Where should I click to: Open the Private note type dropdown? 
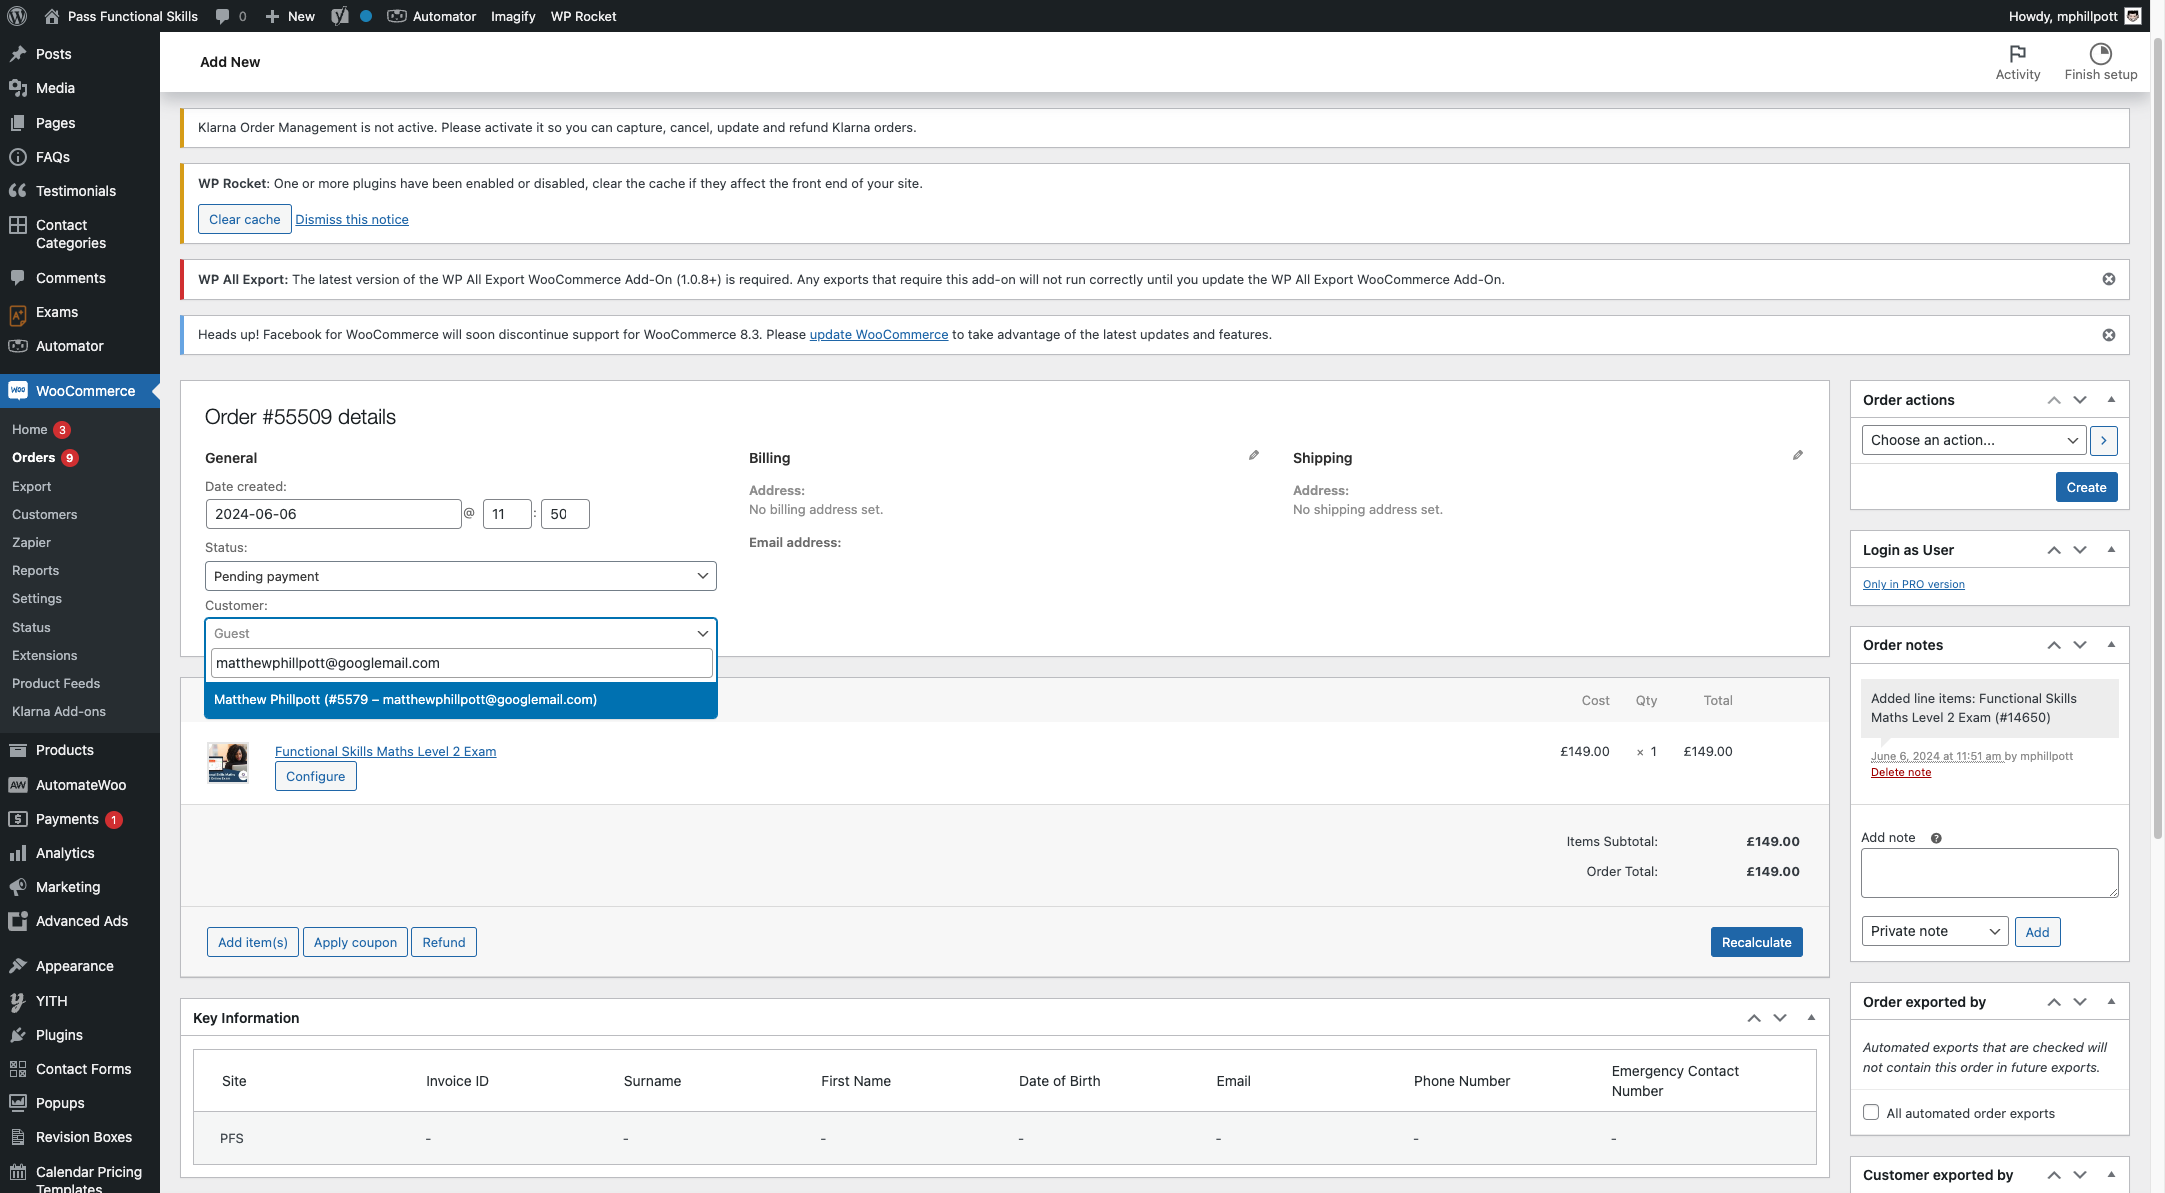coord(1935,931)
